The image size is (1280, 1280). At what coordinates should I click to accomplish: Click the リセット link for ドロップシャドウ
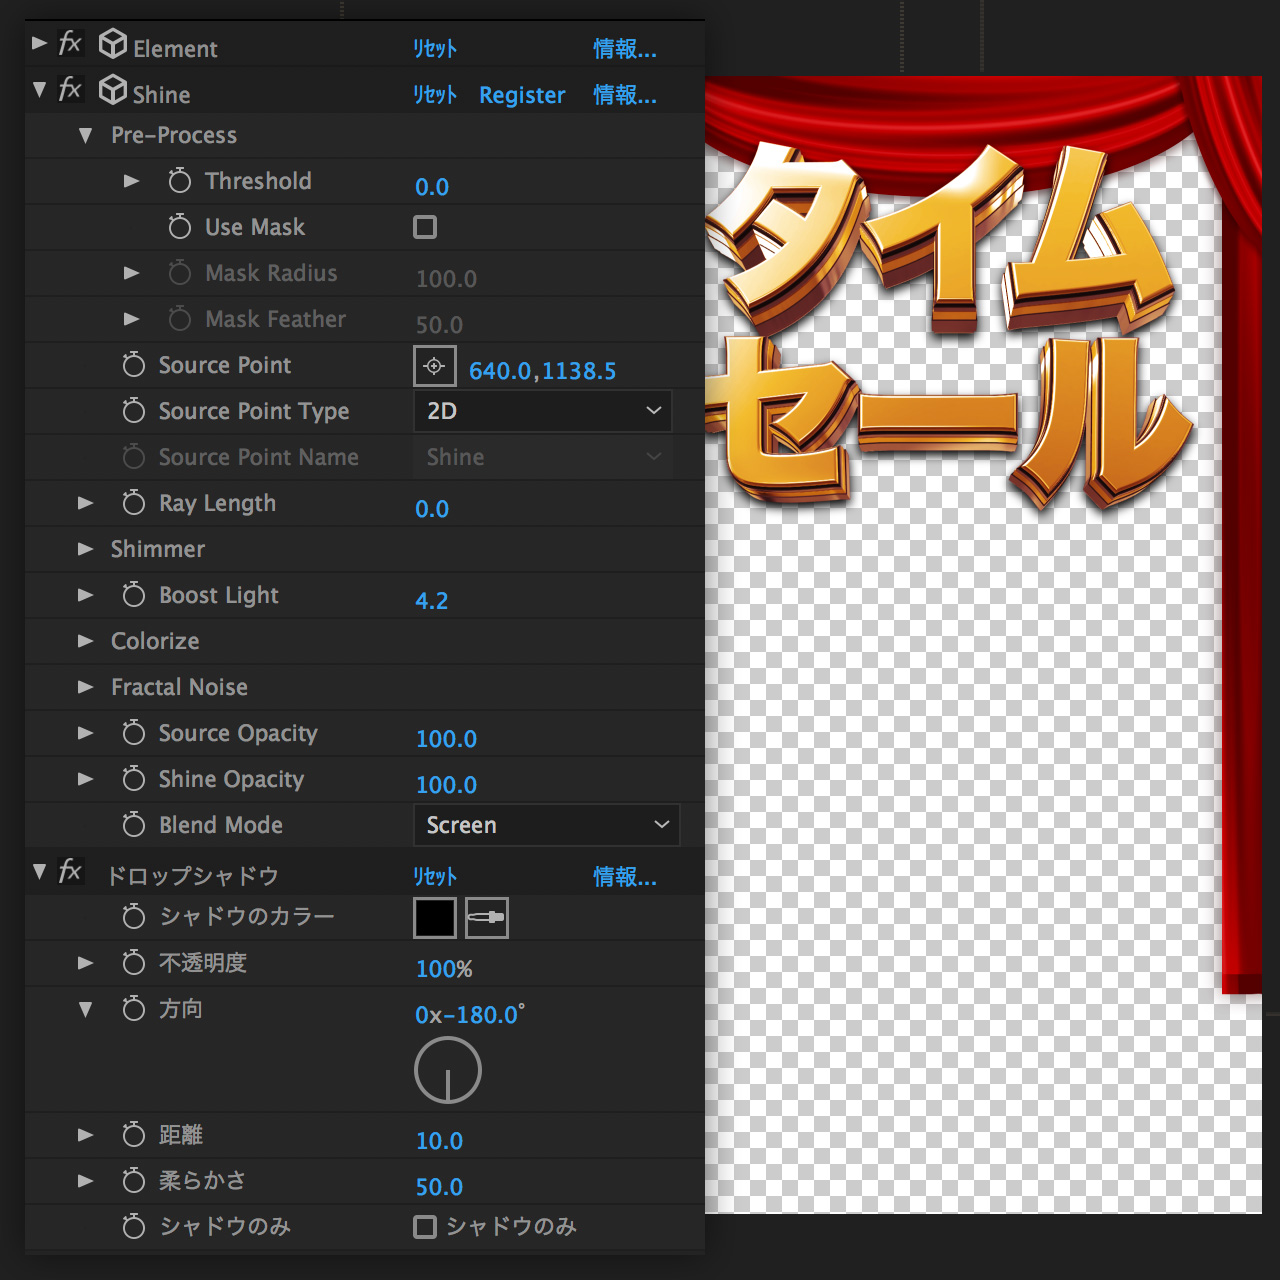[x=435, y=877]
